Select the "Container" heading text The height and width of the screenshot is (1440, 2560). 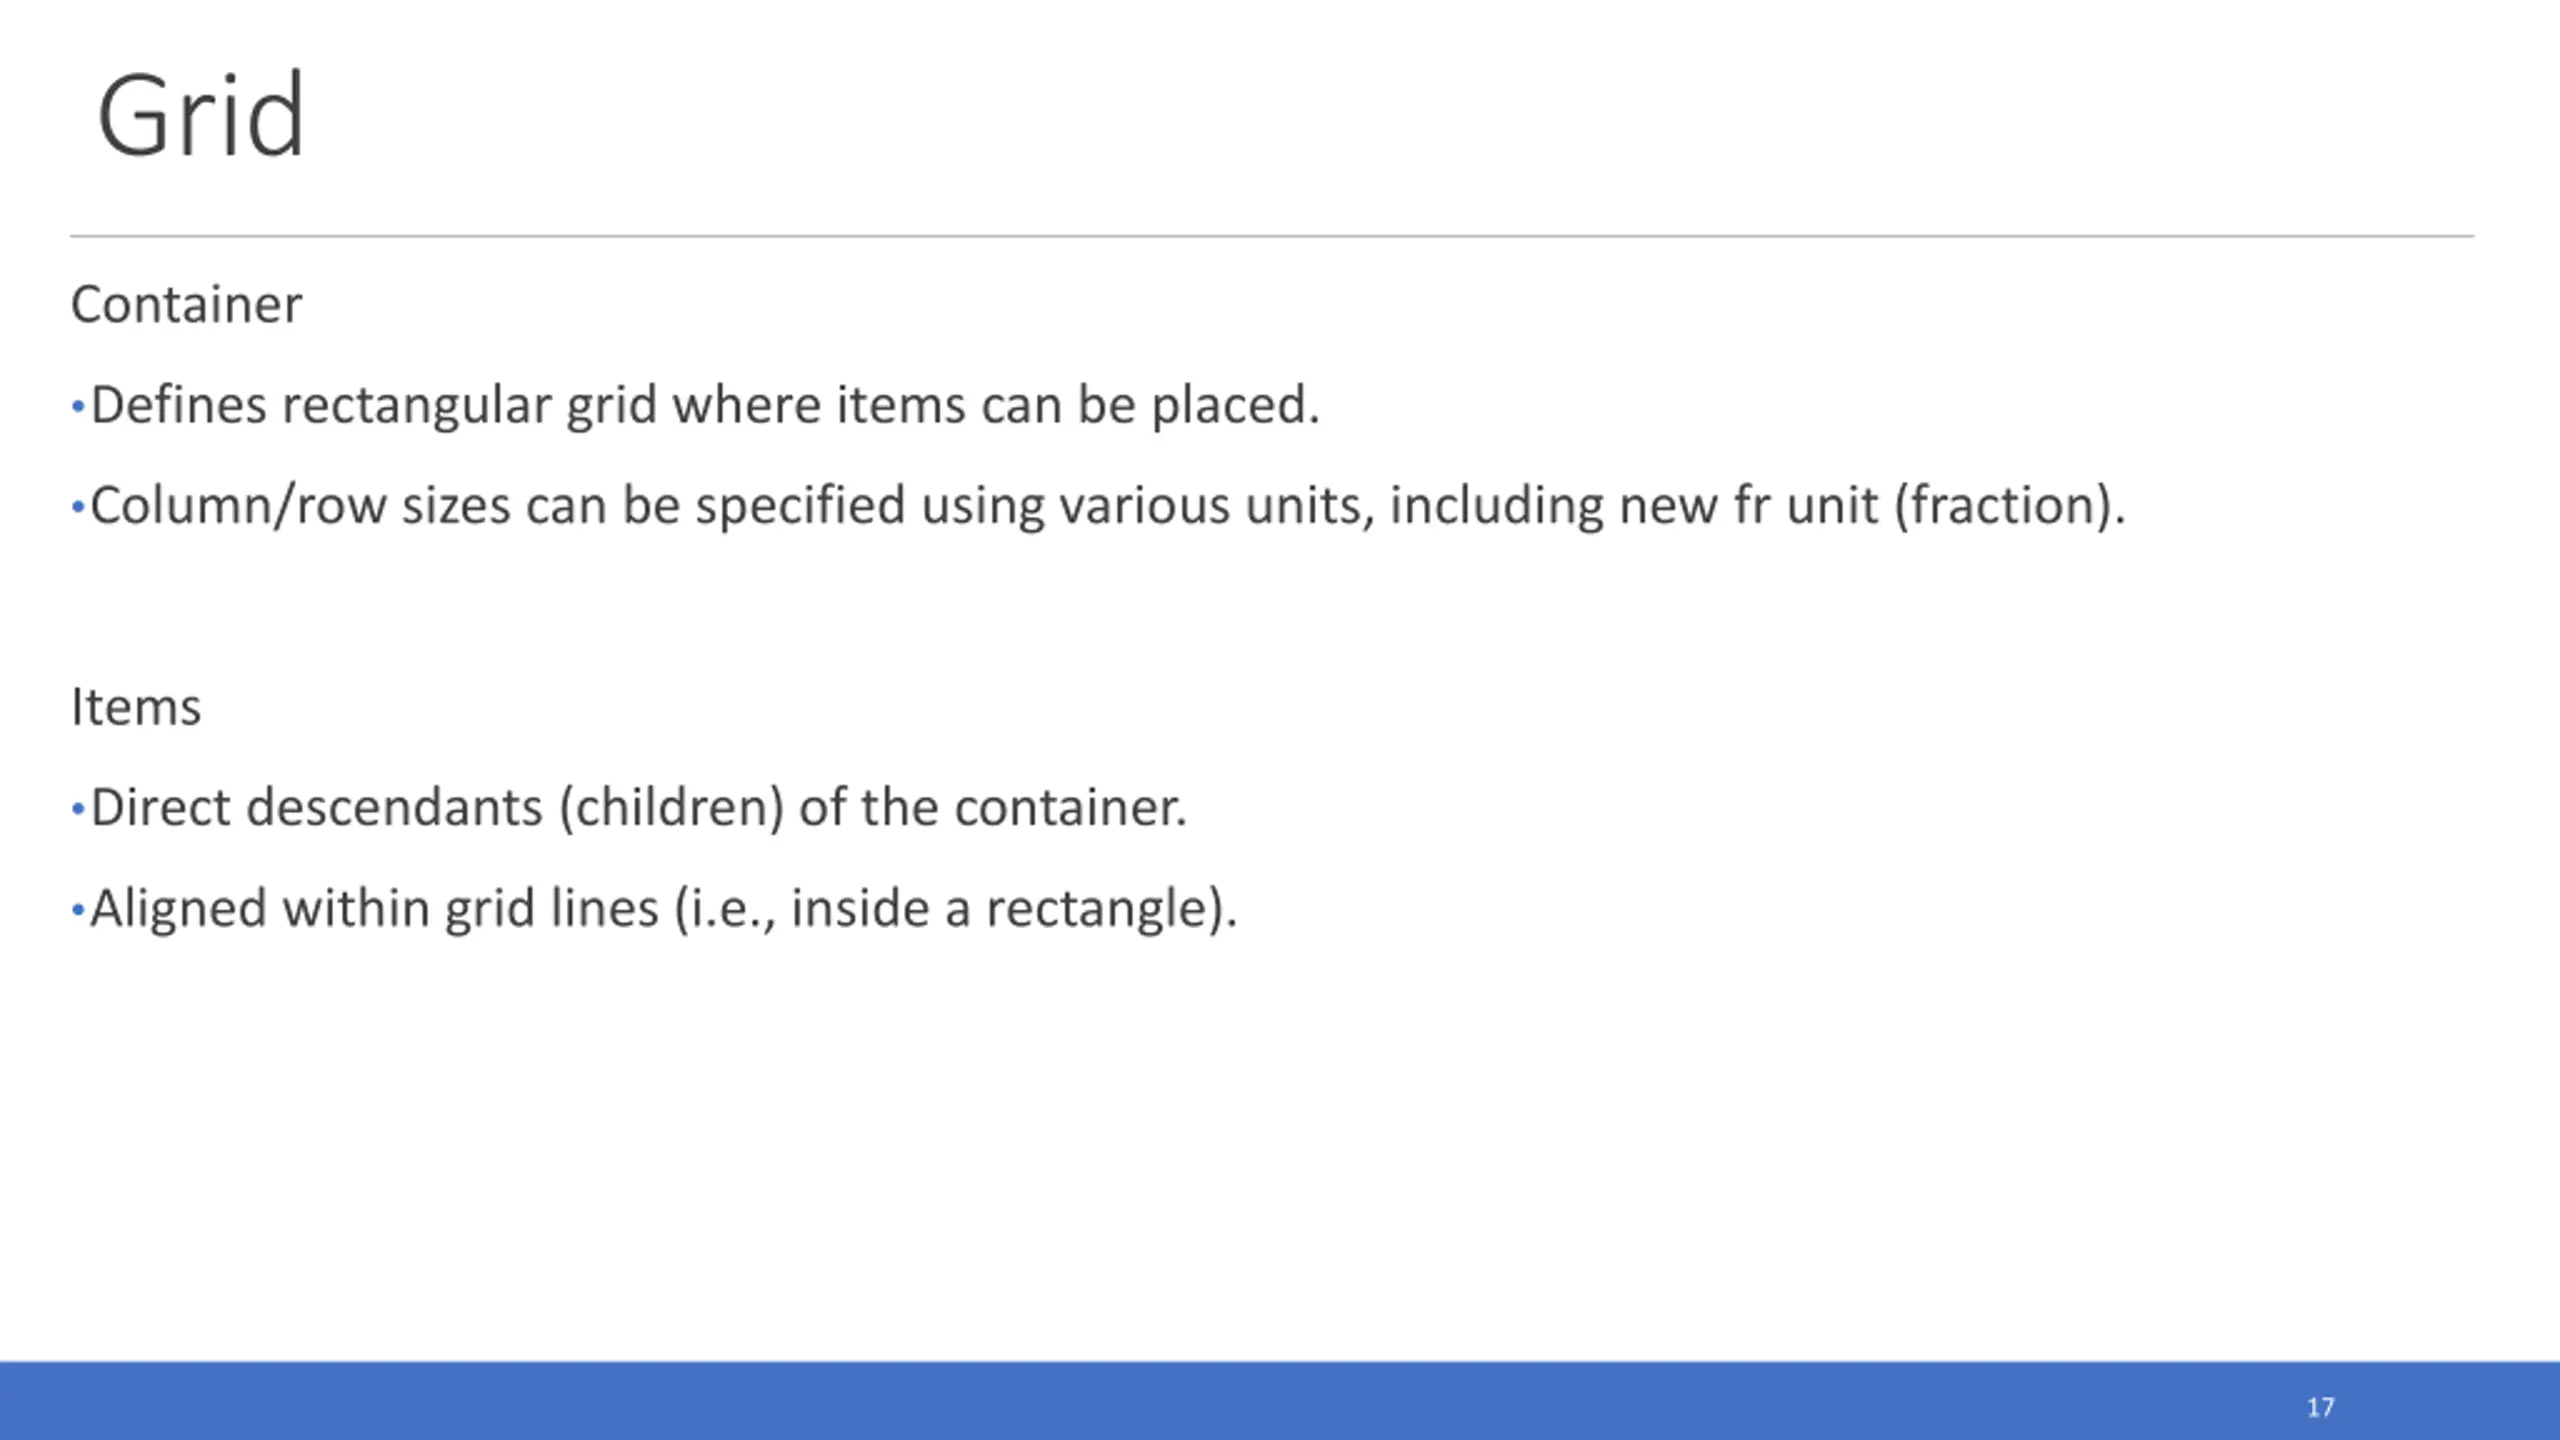click(x=186, y=304)
